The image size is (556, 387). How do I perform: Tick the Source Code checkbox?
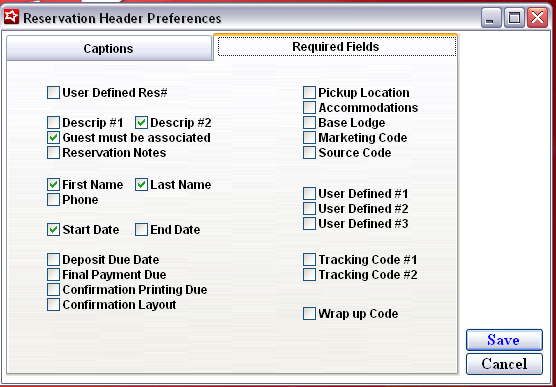click(309, 153)
